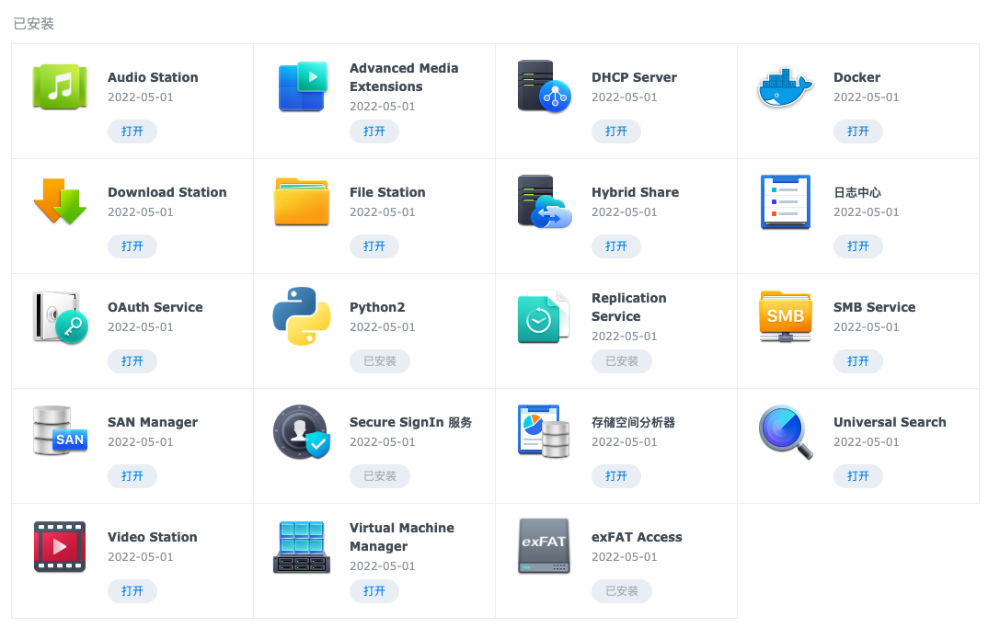This screenshot has width=1000, height=628.
Task: Click the SMB Service folder icon
Action: point(785,316)
